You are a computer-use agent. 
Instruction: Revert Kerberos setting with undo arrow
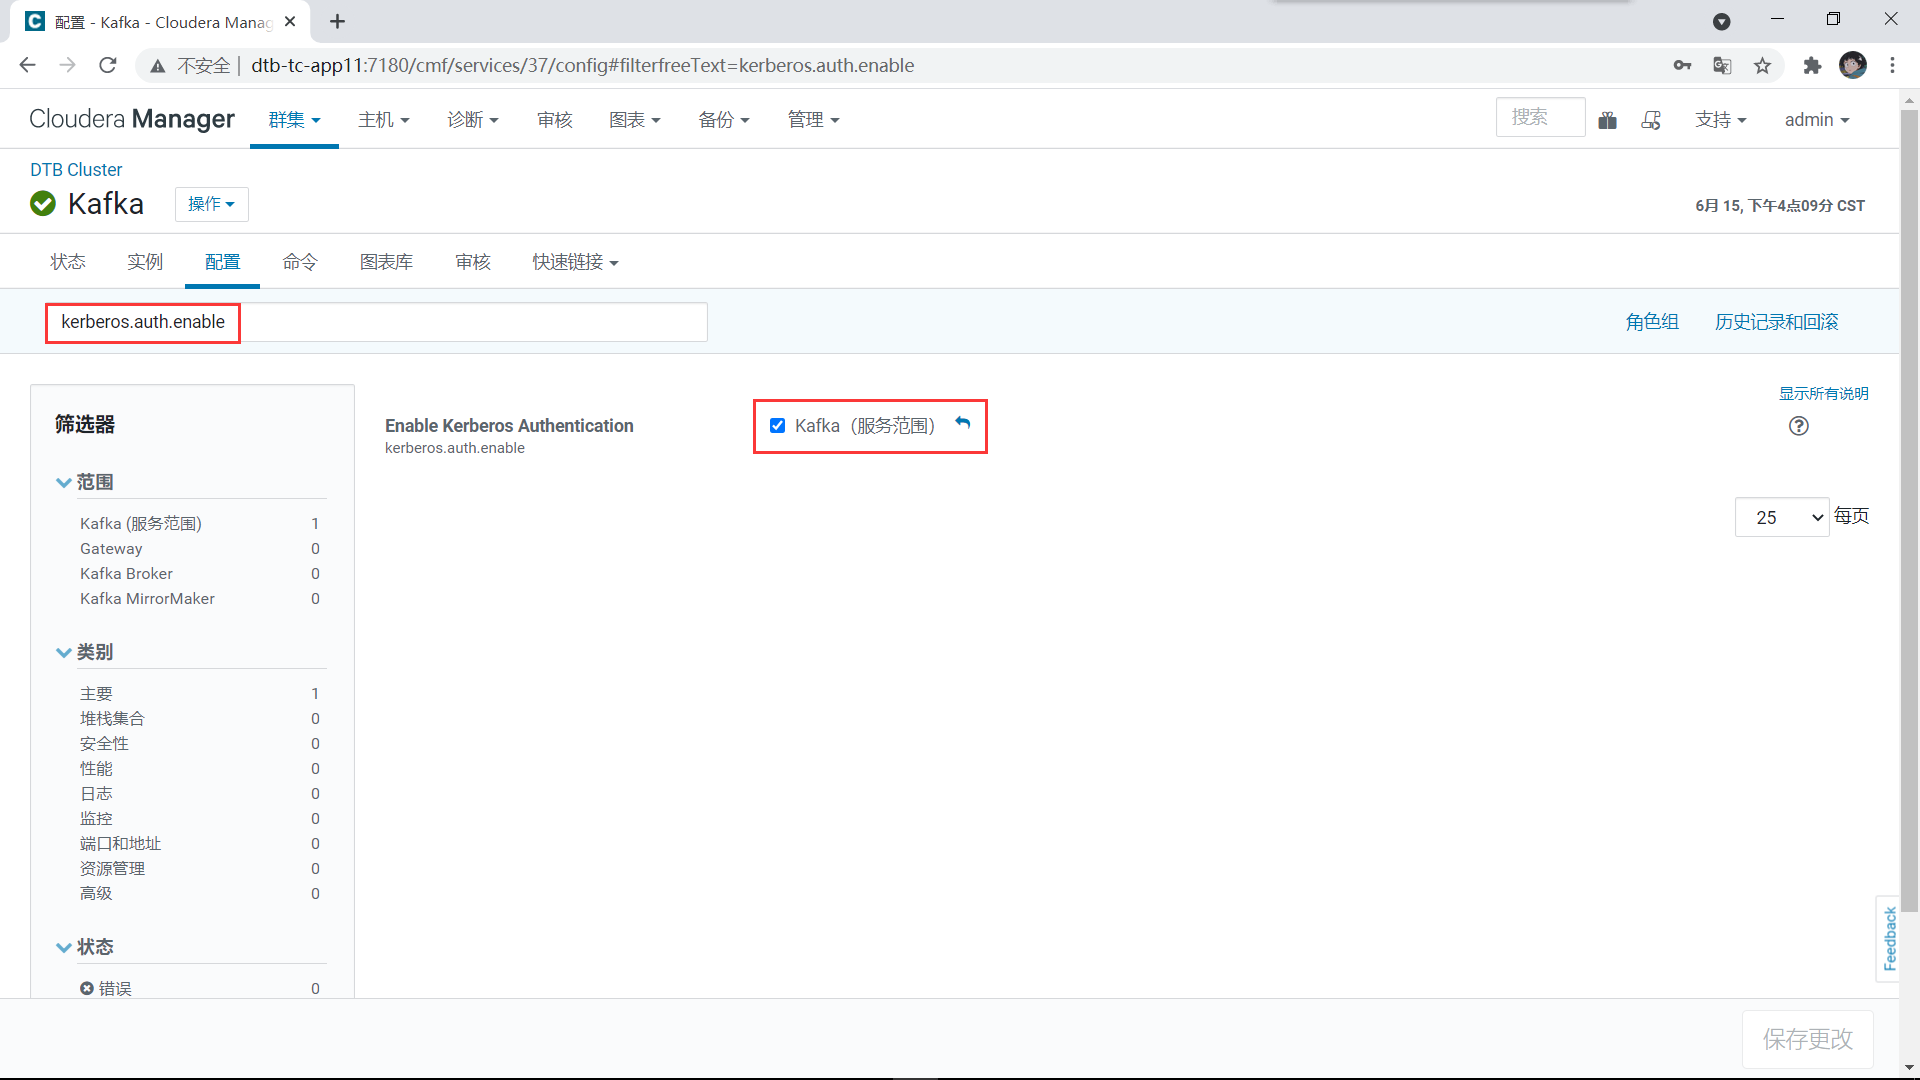(962, 423)
